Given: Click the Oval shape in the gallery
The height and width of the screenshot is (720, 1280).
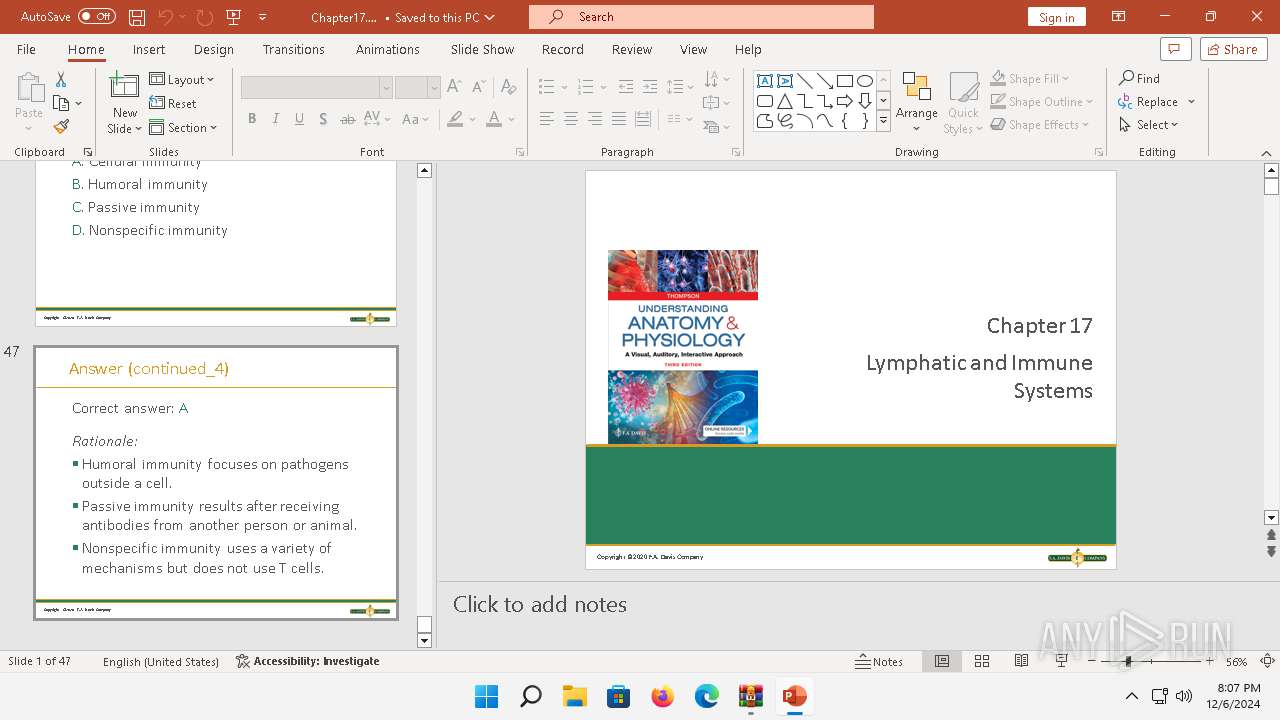Looking at the screenshot, I should click(865, 81).
